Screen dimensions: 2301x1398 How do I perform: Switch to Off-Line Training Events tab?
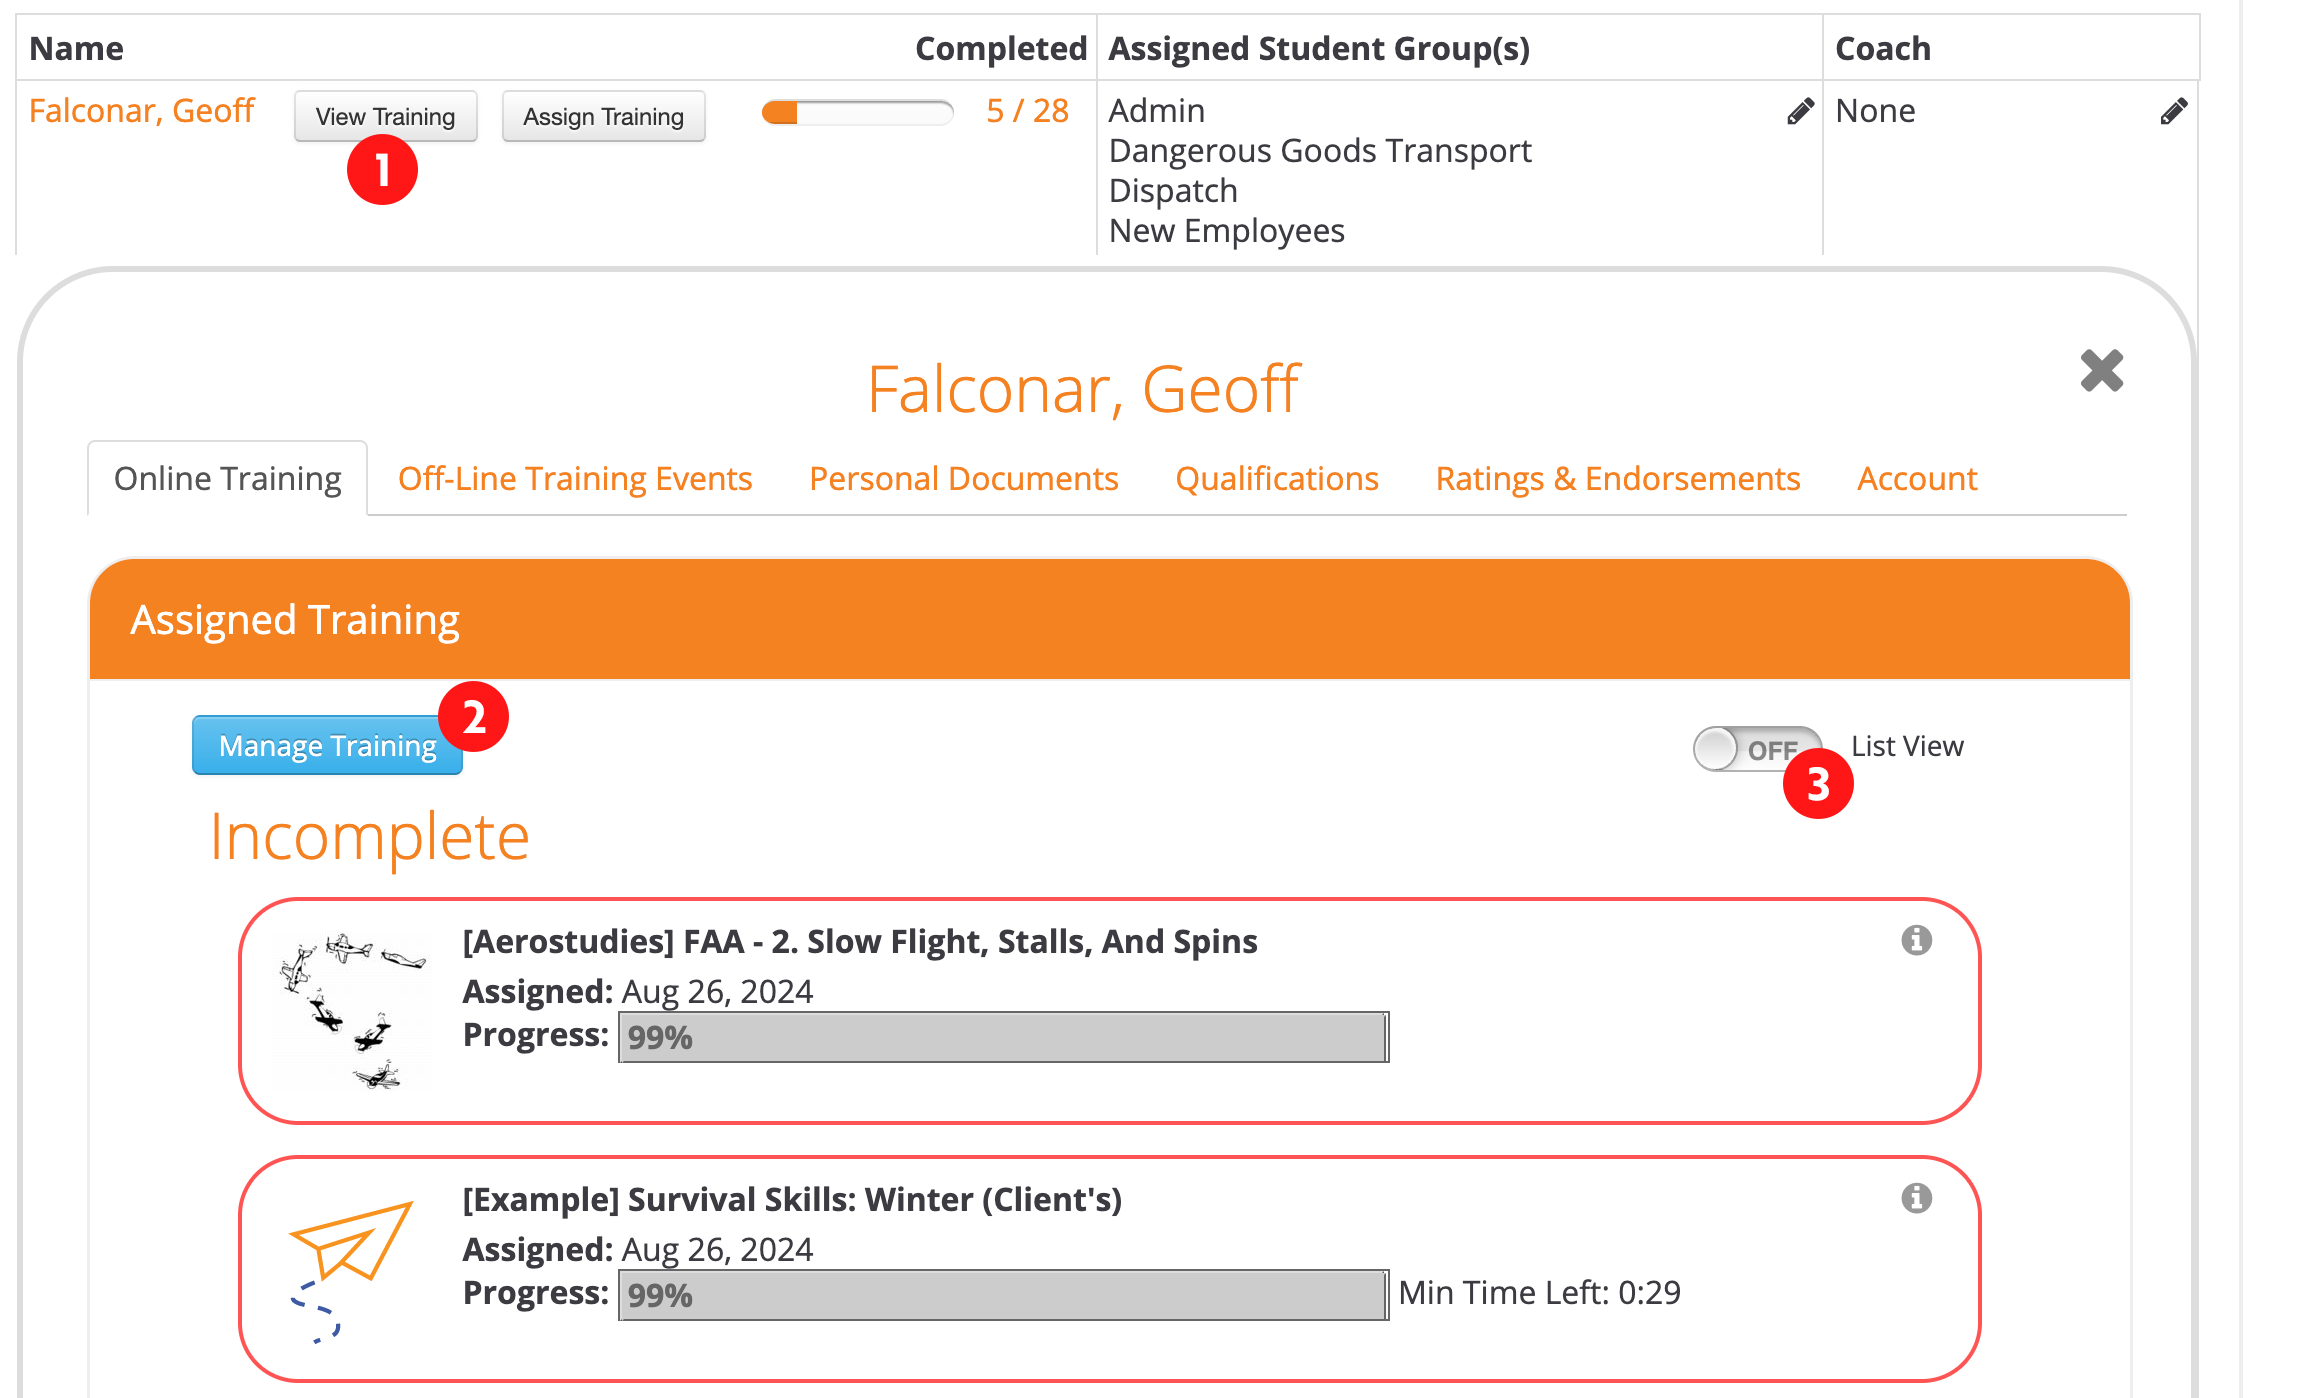[574, 479]
